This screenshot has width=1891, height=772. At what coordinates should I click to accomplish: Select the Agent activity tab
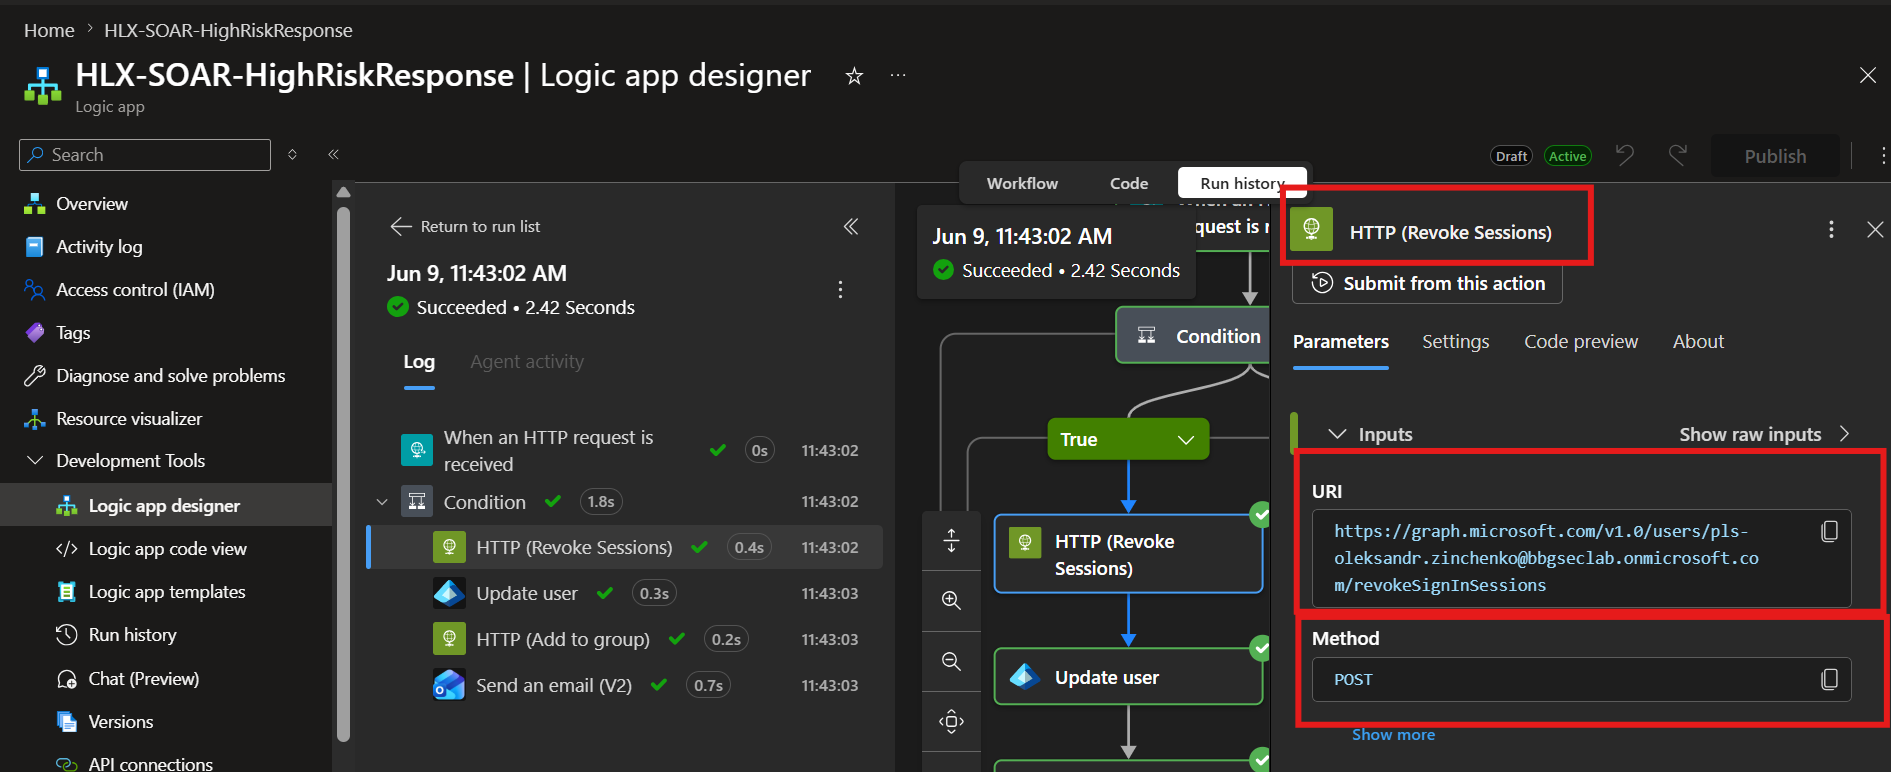pyautogui.click(x=527, y=362)
